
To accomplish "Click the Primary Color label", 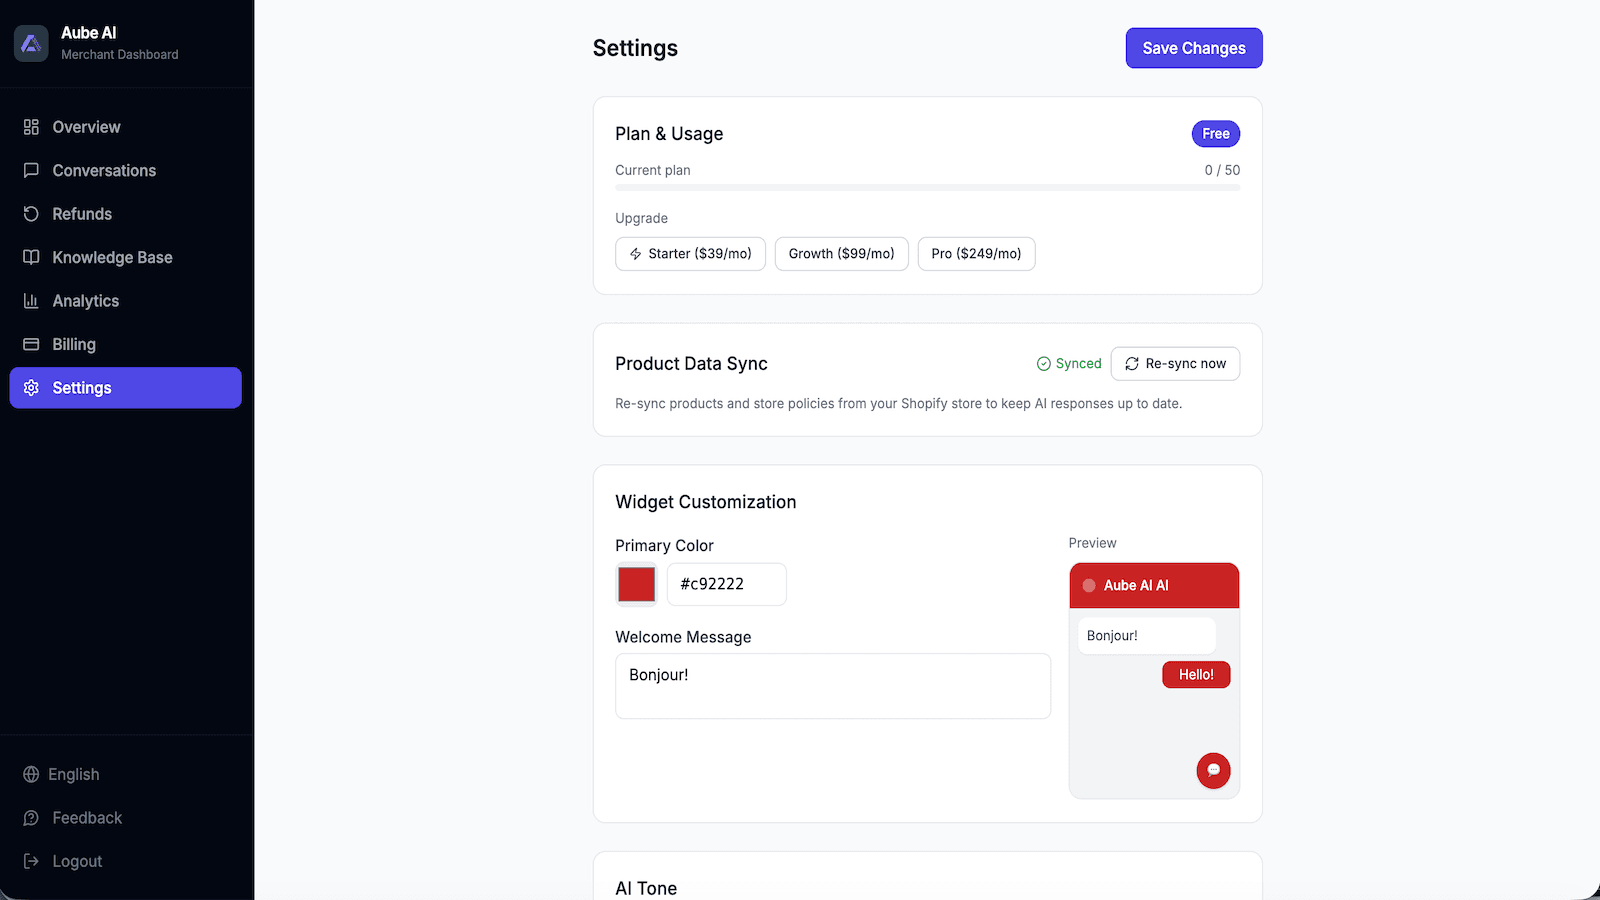I will [x=664, y=546].
